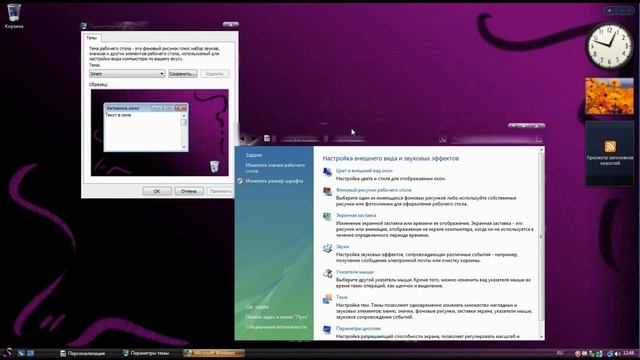The image size is (640, 360).
Task: Click the mouse pointers icon in Personalization
Action: pos(327,273)
